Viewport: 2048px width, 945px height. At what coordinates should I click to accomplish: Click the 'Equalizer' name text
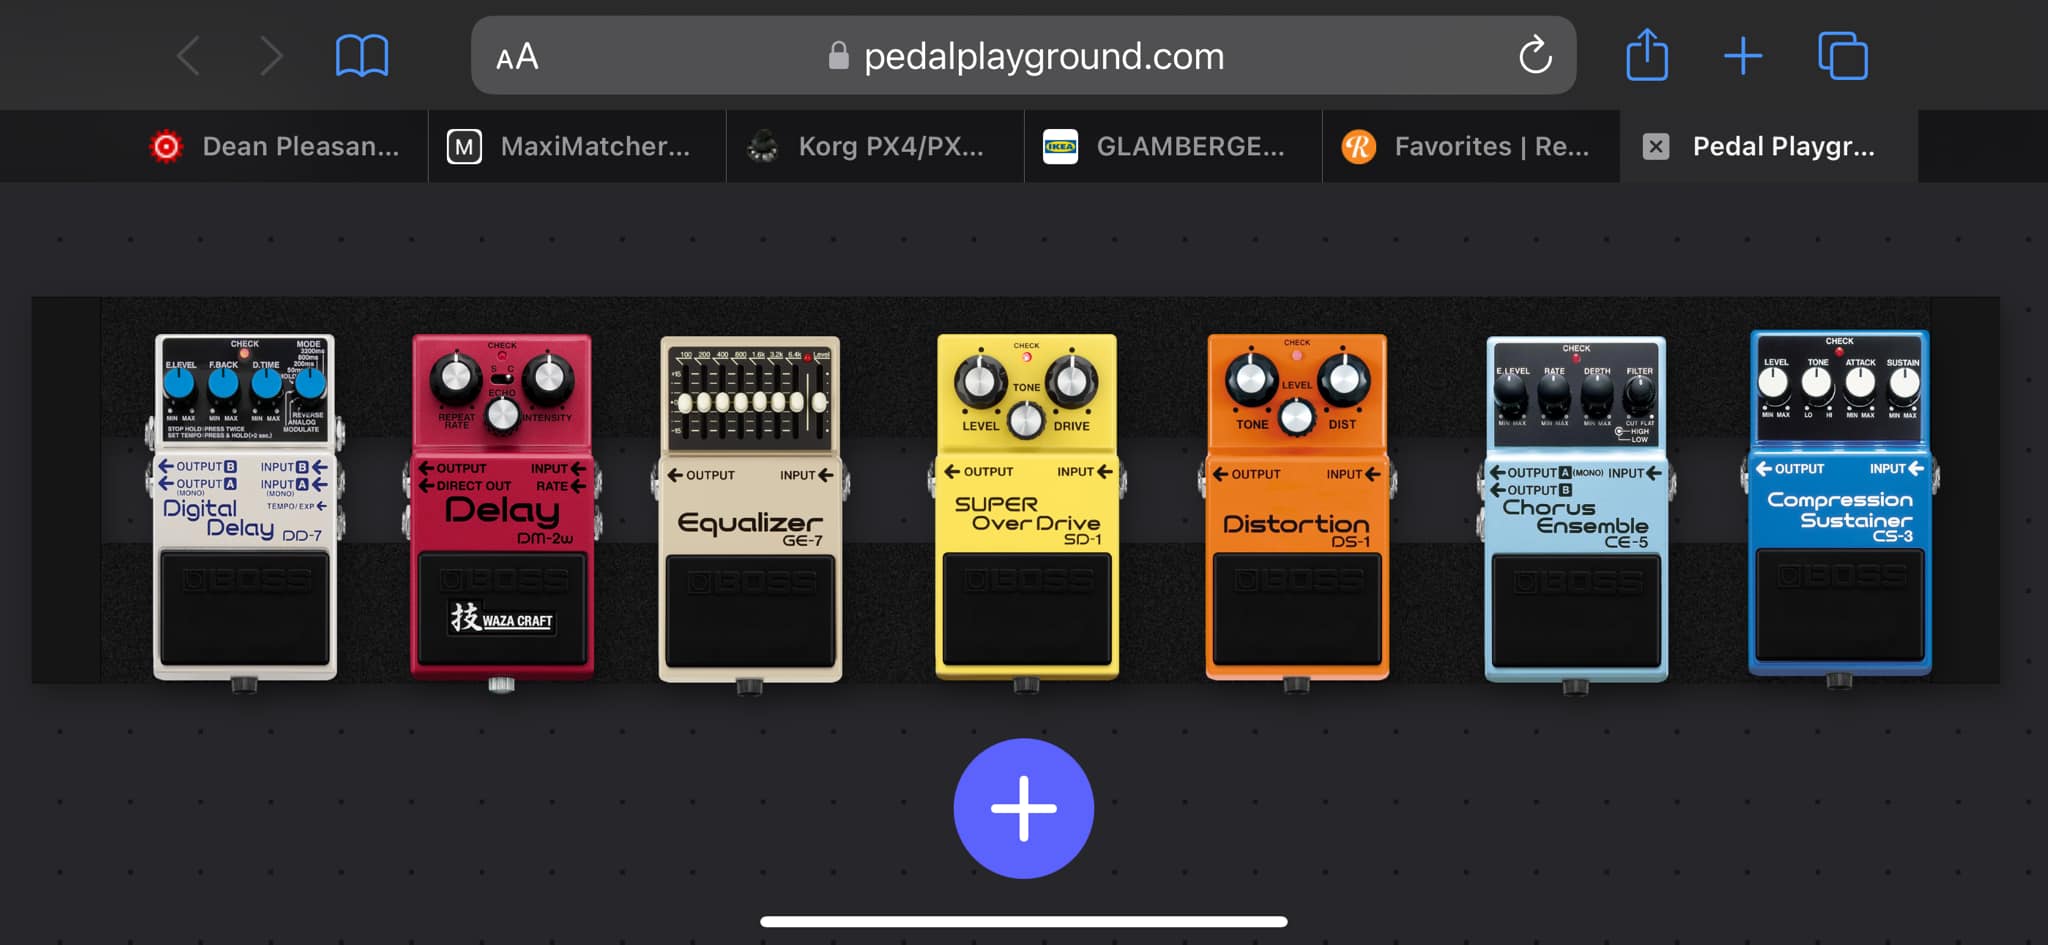coord(750,523)
